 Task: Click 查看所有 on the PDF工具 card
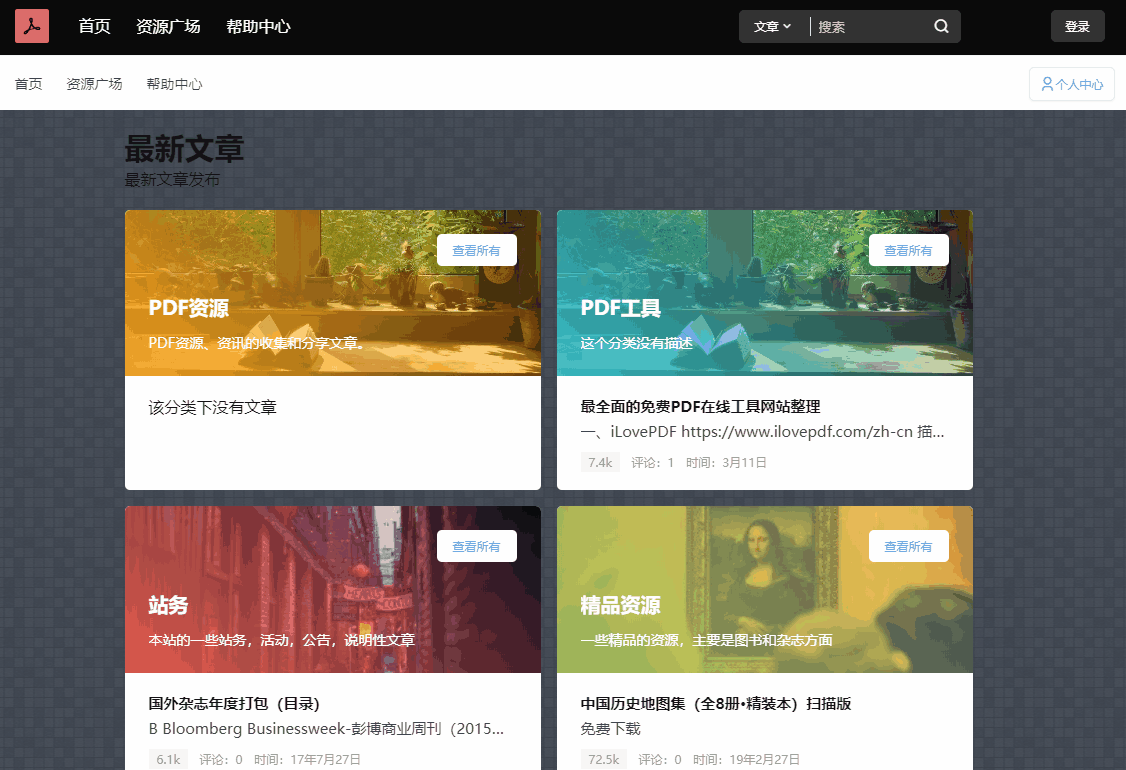point(909,250)
